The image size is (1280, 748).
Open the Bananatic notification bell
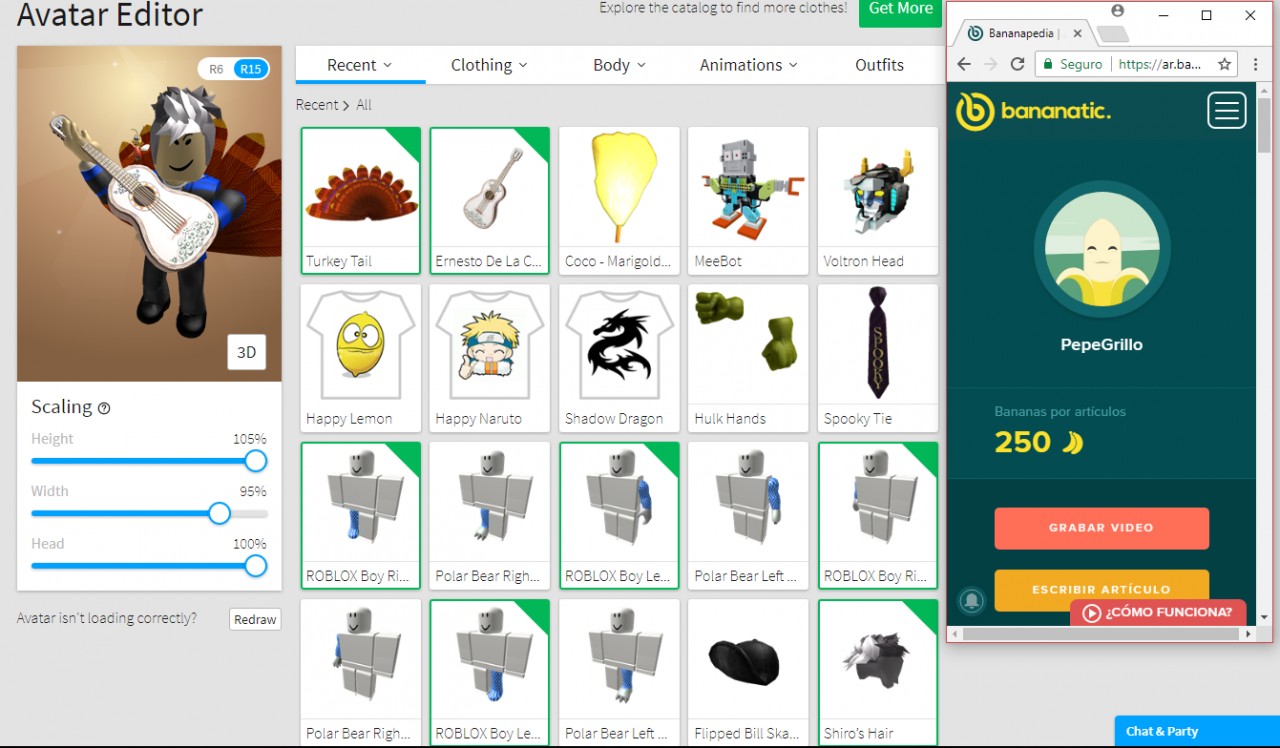[971, 600]
